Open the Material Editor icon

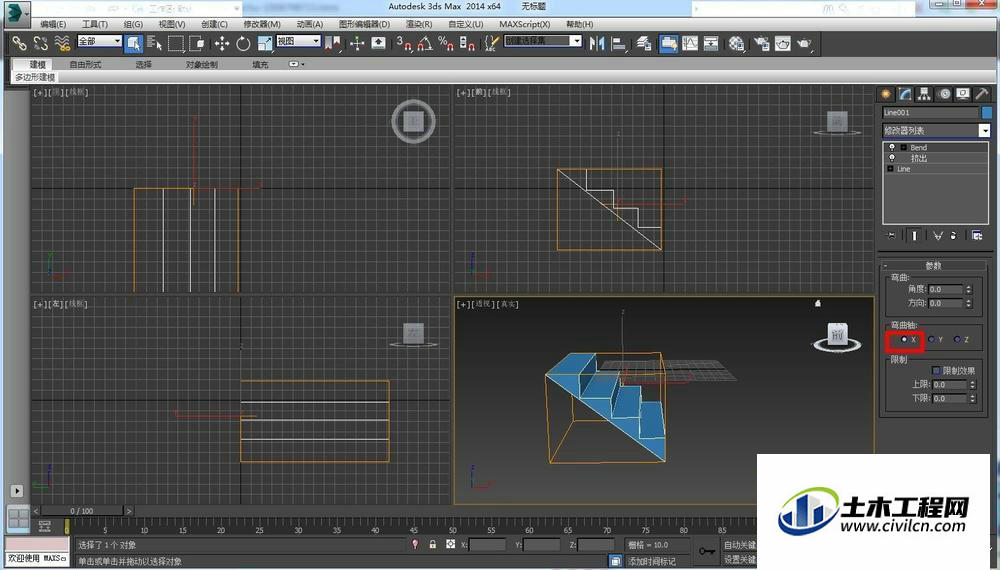(x=737, y=43)
